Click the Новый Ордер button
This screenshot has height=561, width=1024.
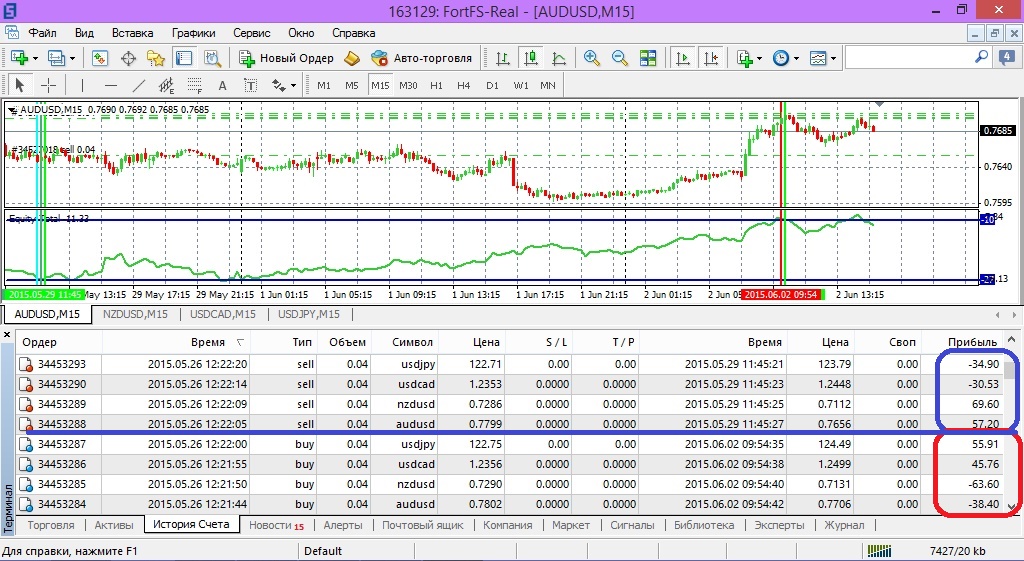287,58
